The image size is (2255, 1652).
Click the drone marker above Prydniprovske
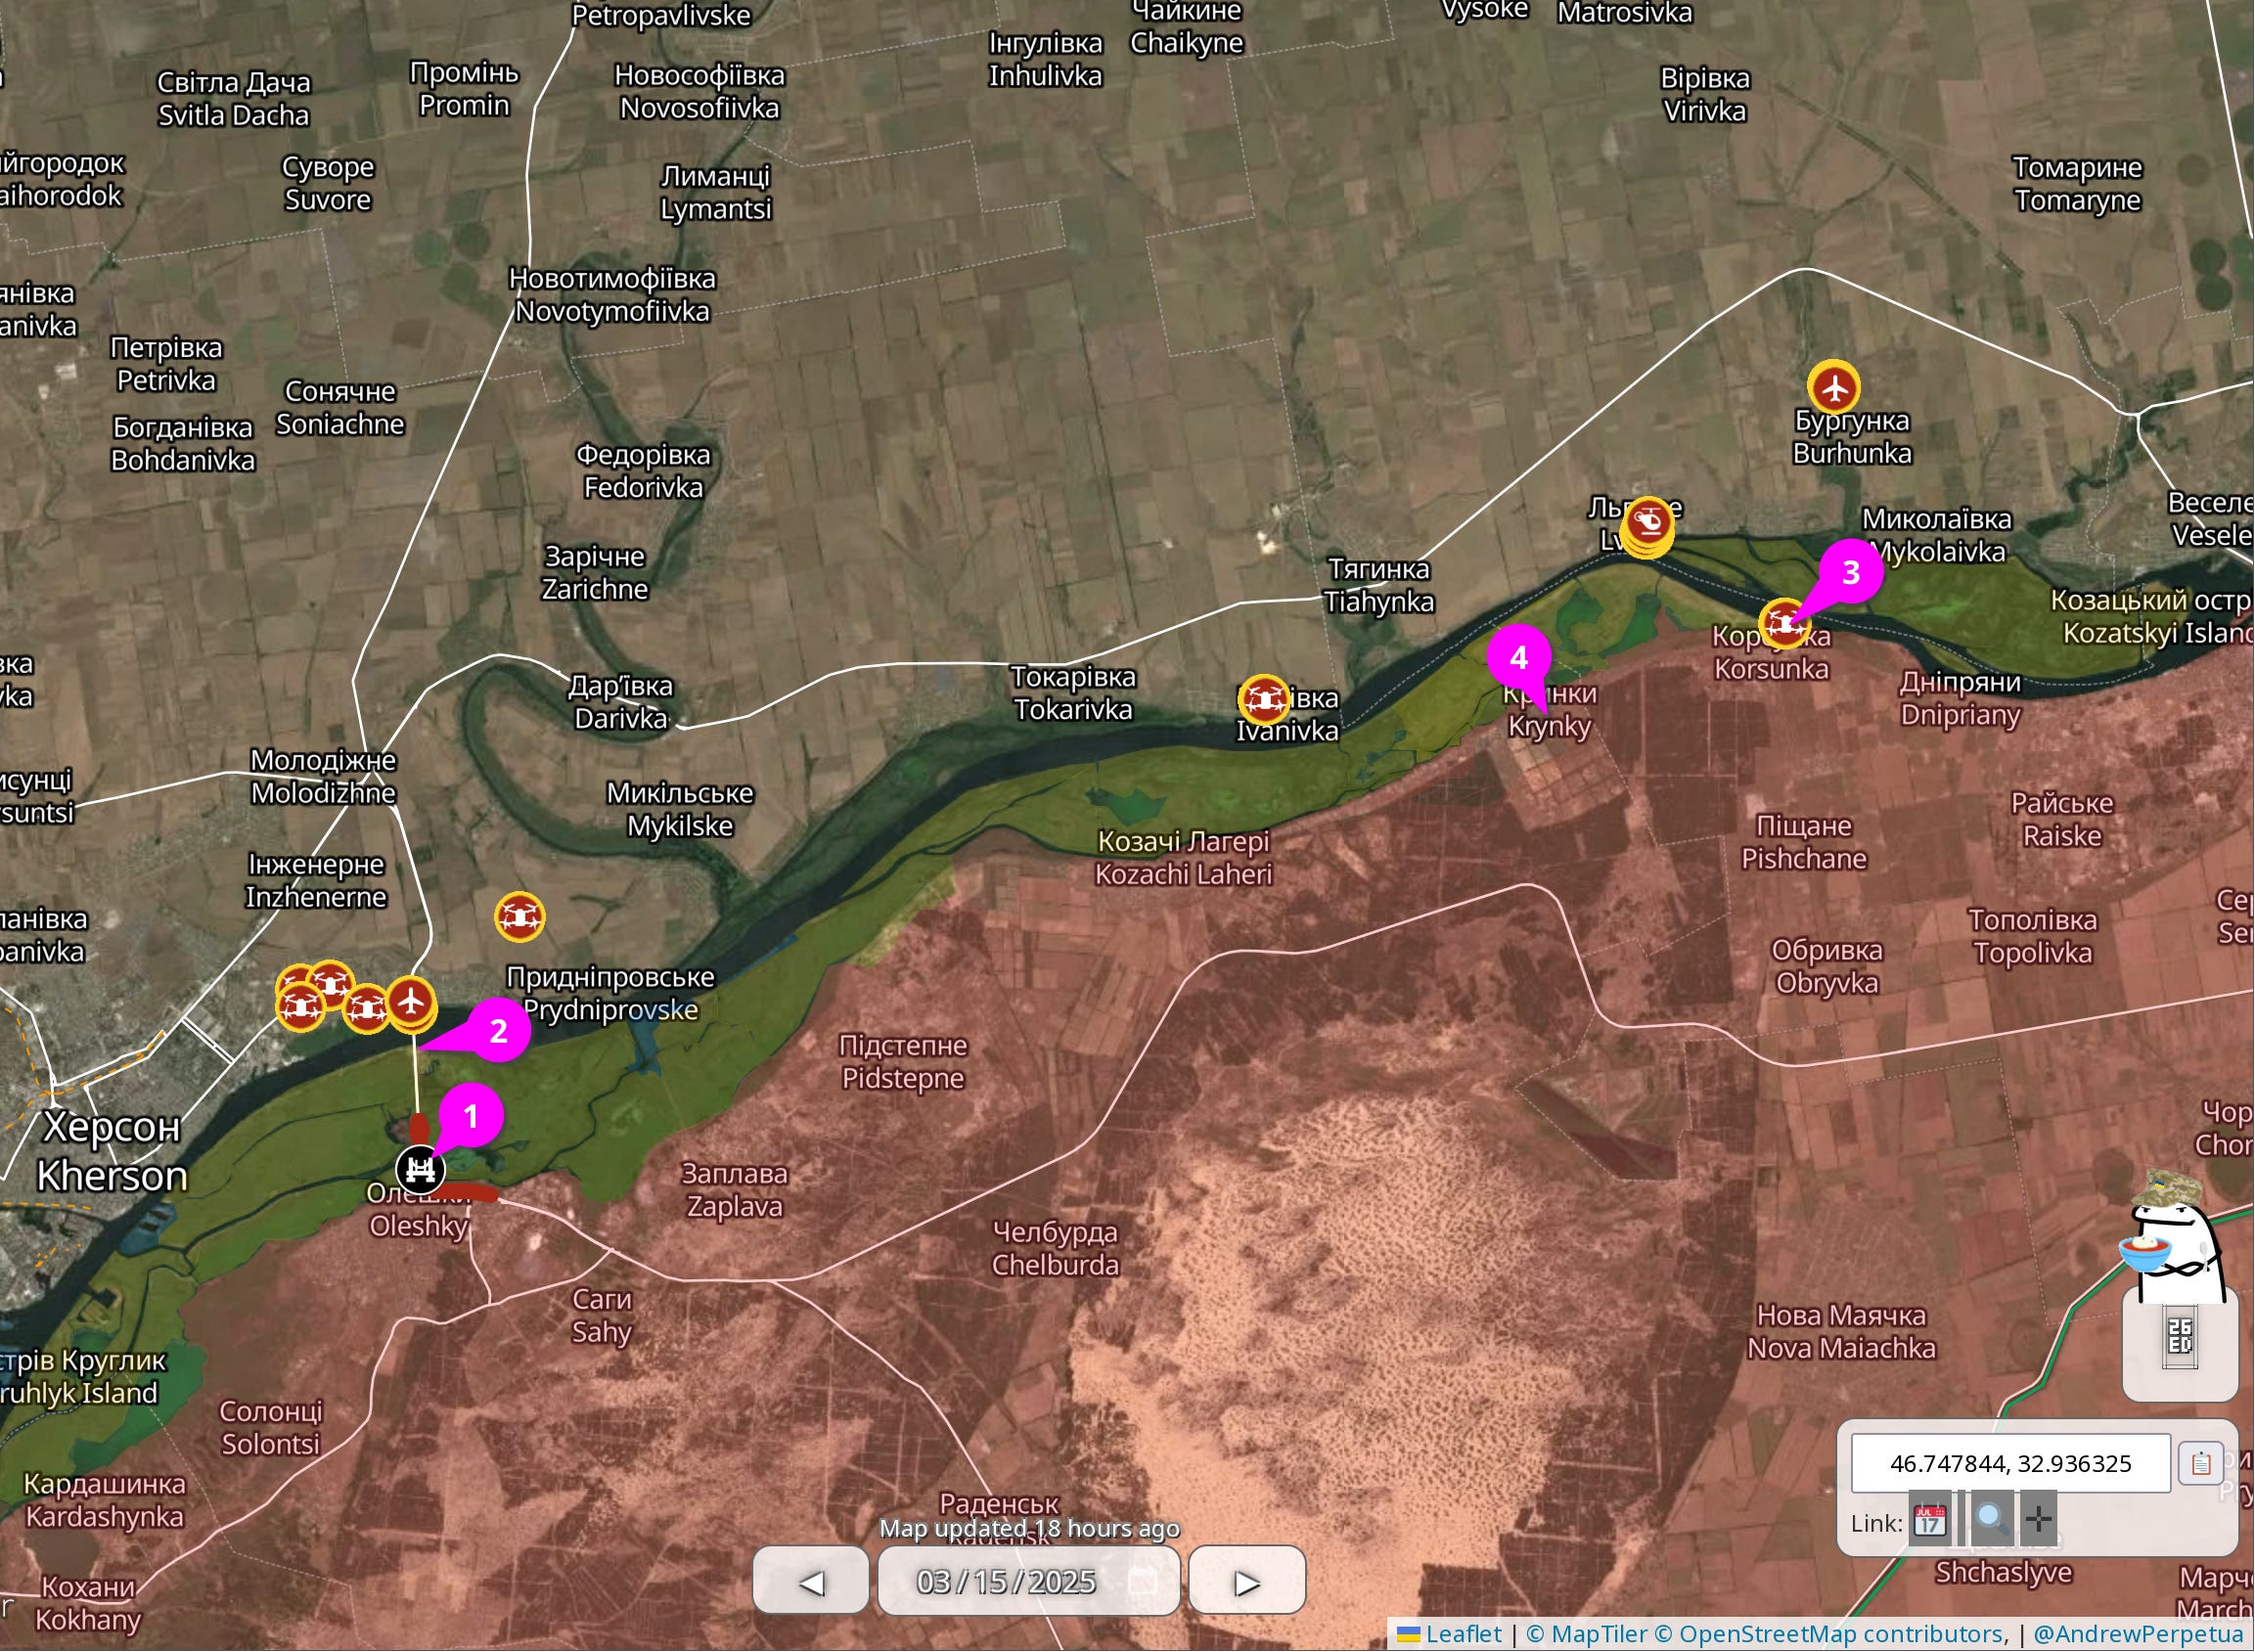pos(519,916)
